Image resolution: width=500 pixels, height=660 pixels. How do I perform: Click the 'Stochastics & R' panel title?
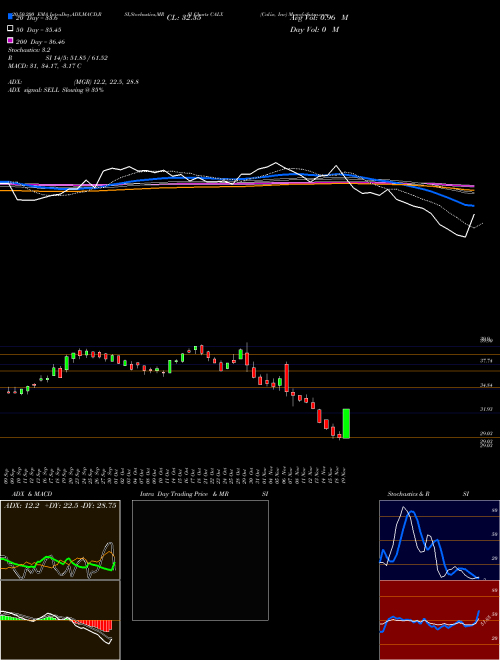(408, 494)
